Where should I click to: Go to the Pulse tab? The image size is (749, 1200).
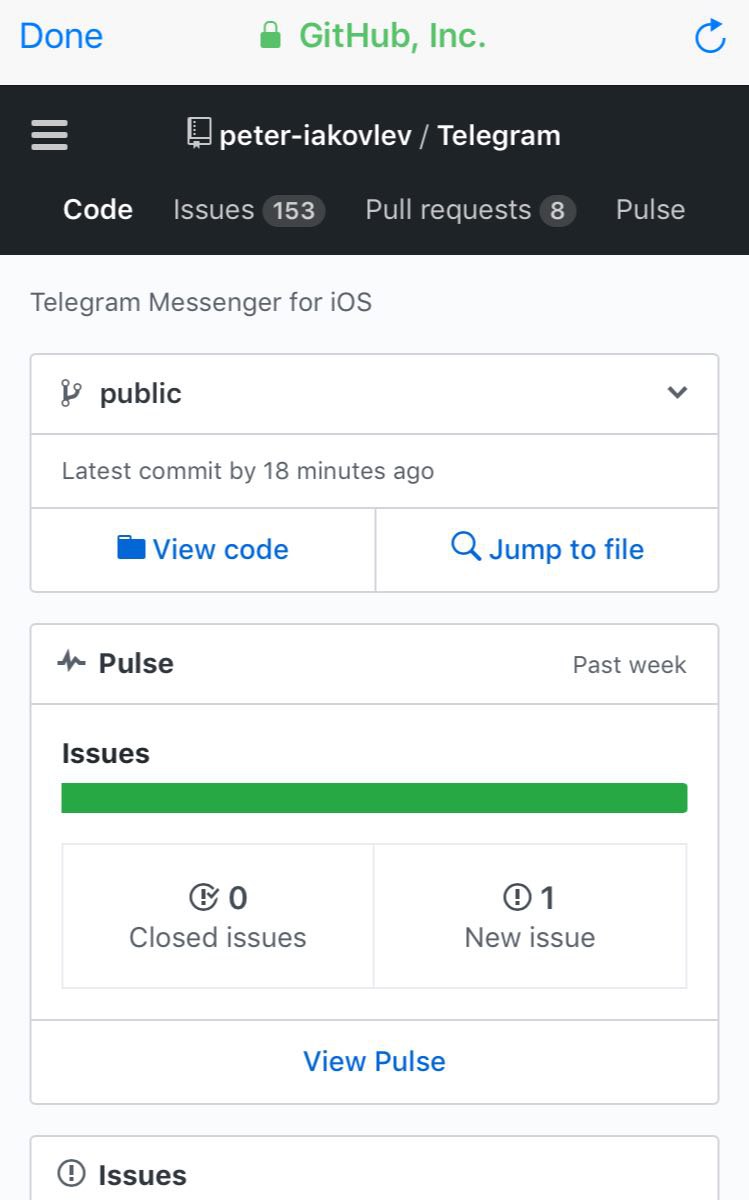[x=650, y=210]
